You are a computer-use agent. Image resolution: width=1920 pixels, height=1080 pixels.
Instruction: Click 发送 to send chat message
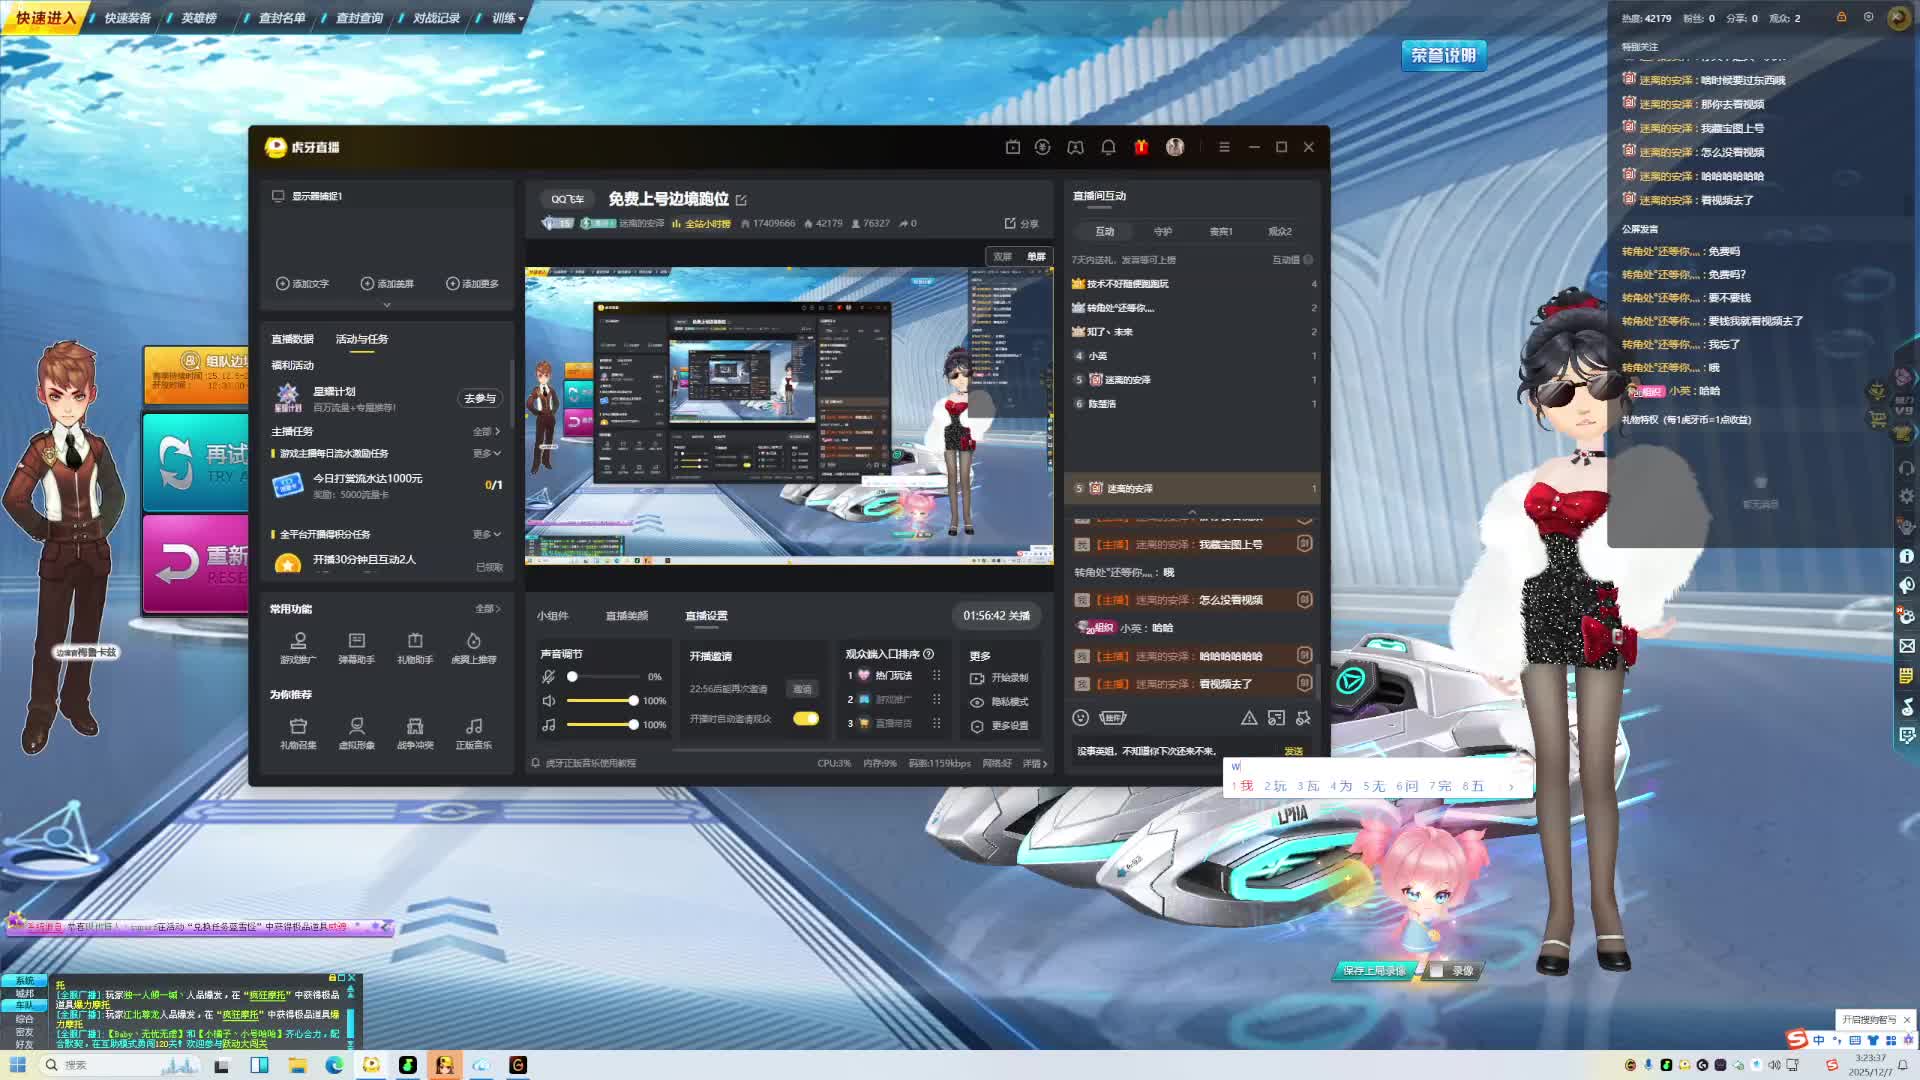point(1293,751)
